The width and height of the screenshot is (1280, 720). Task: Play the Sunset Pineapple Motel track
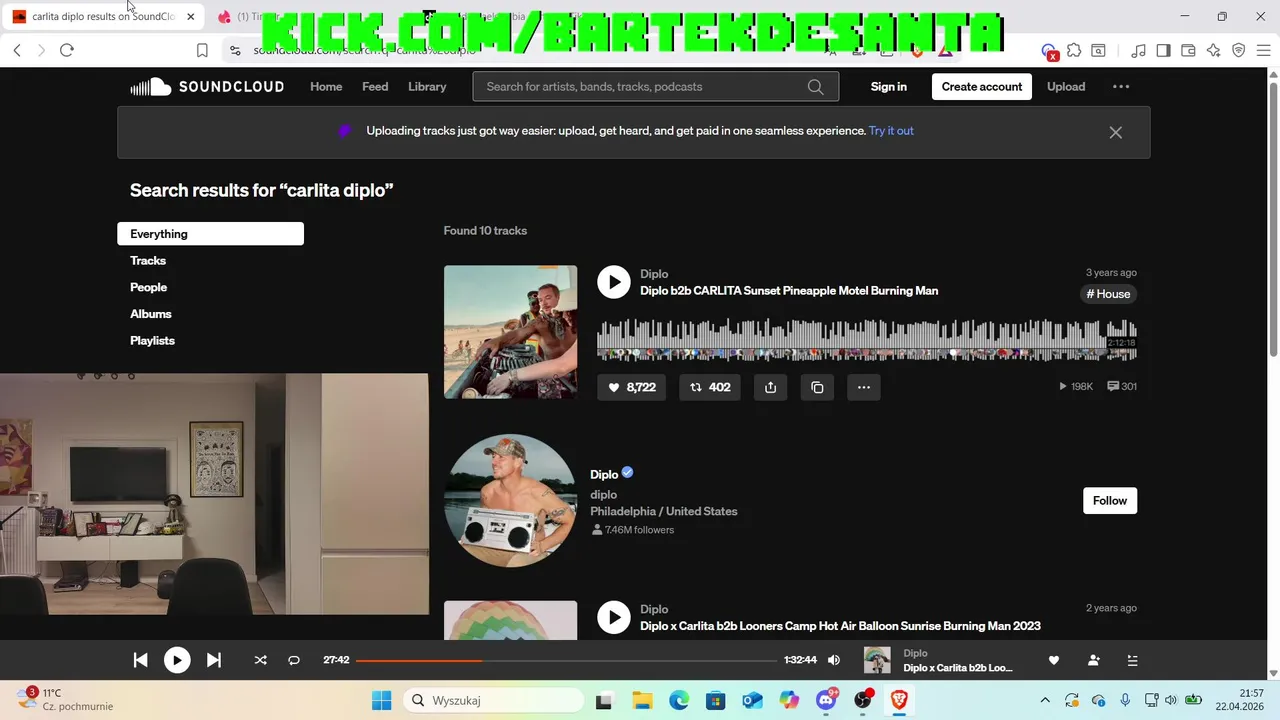[614, 282]
